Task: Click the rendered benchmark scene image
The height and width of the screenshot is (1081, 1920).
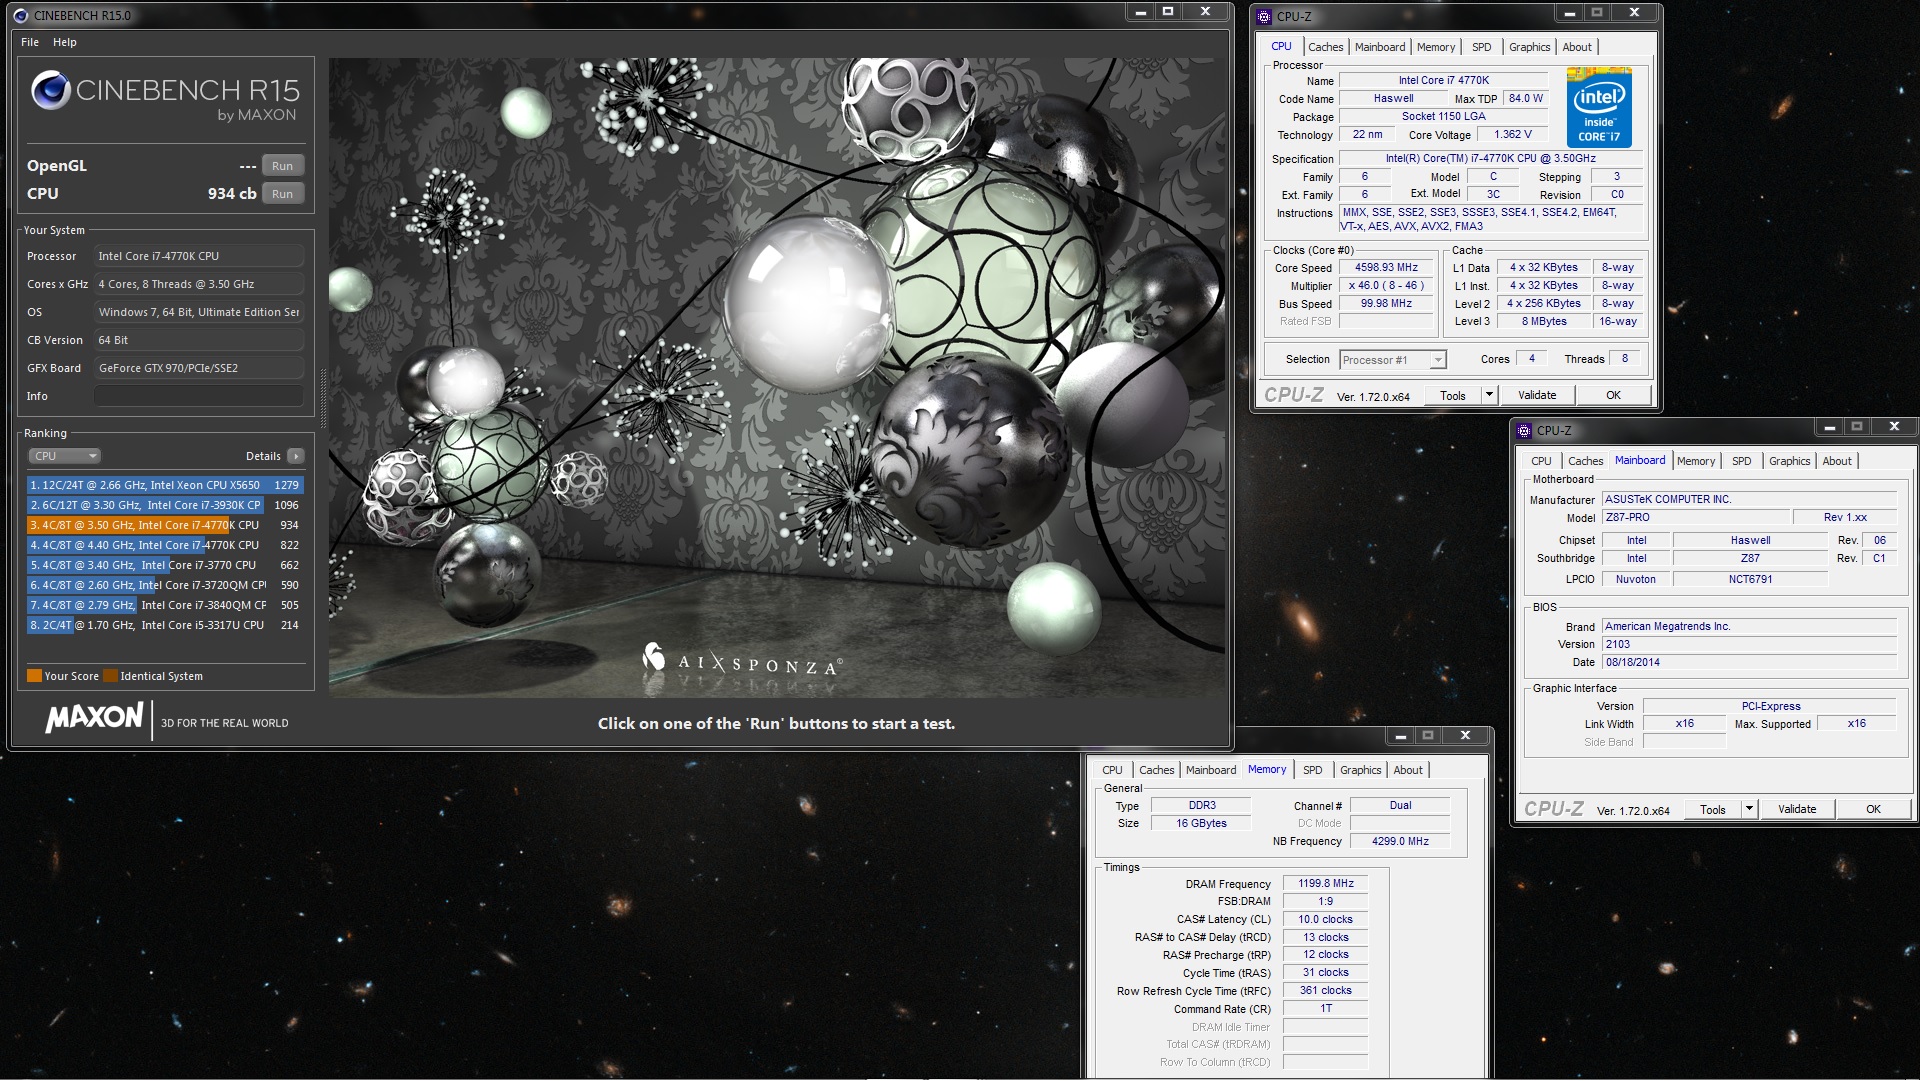Action: coord(777,377)
